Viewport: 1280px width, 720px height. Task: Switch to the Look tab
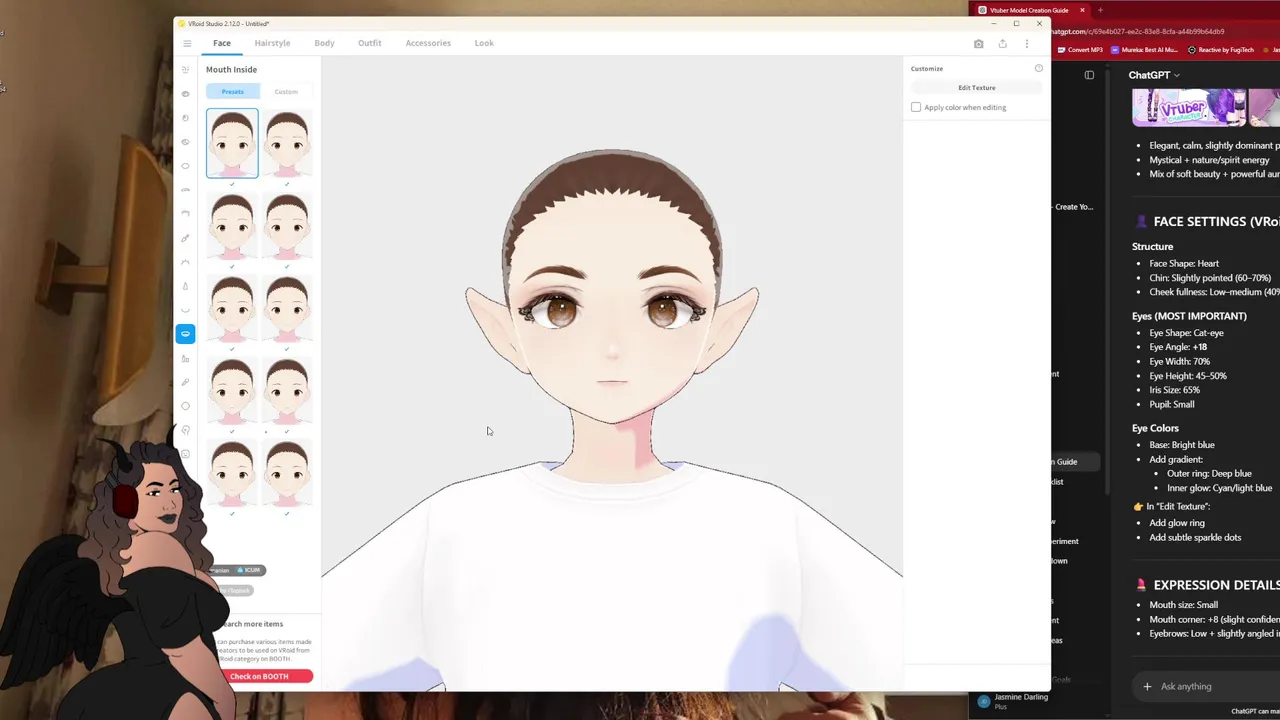[x=484, y=43]
